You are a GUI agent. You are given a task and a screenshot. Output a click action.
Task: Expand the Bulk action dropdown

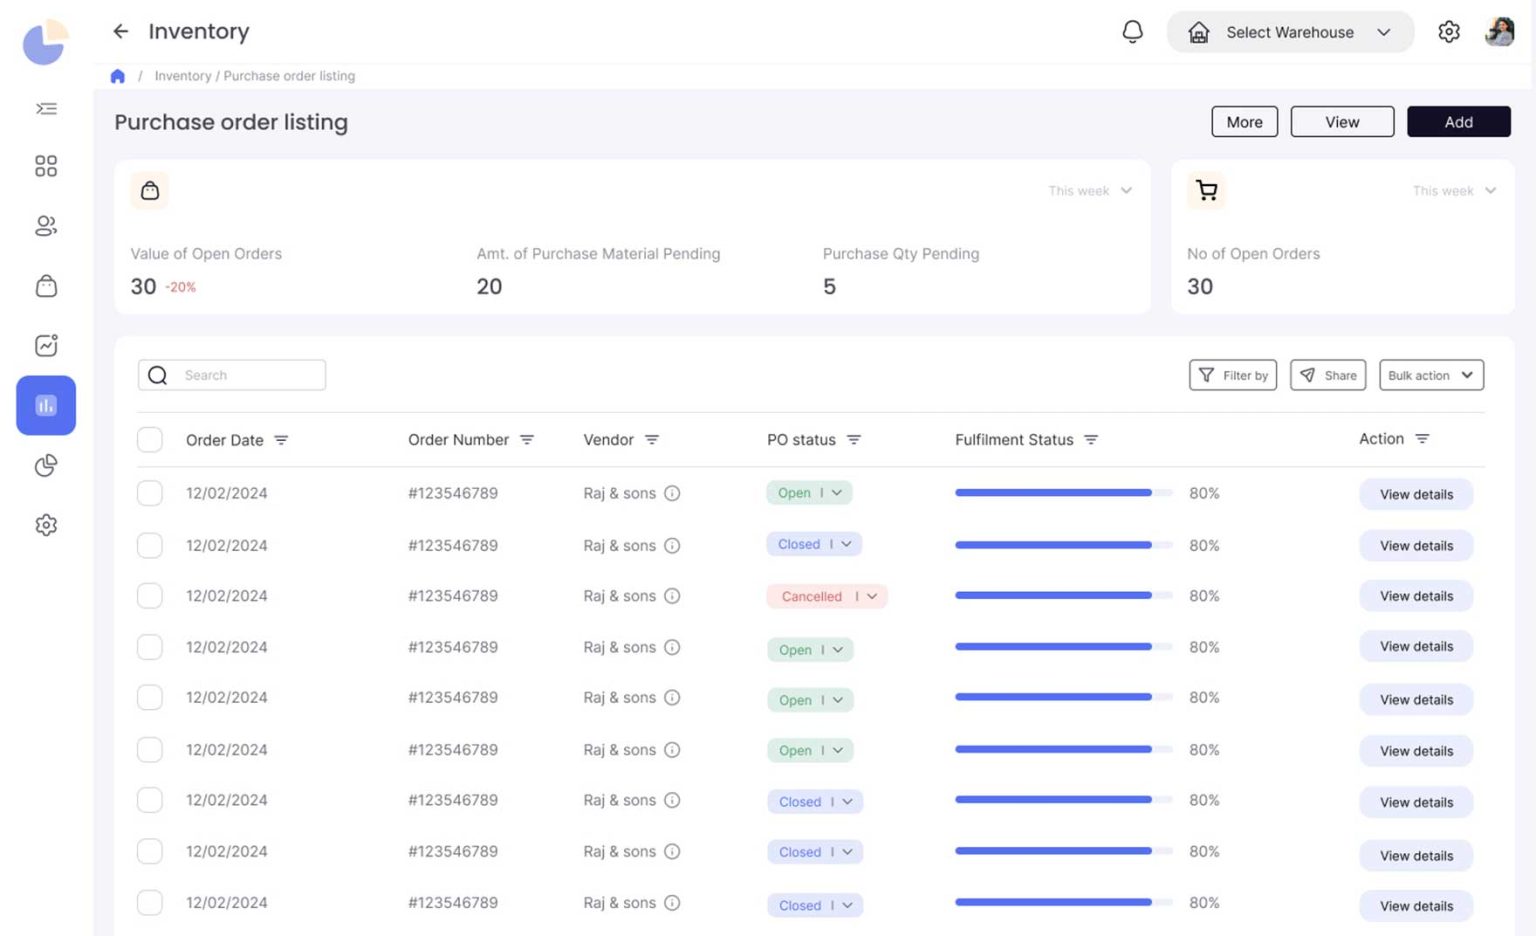[x=1431, y=375]
